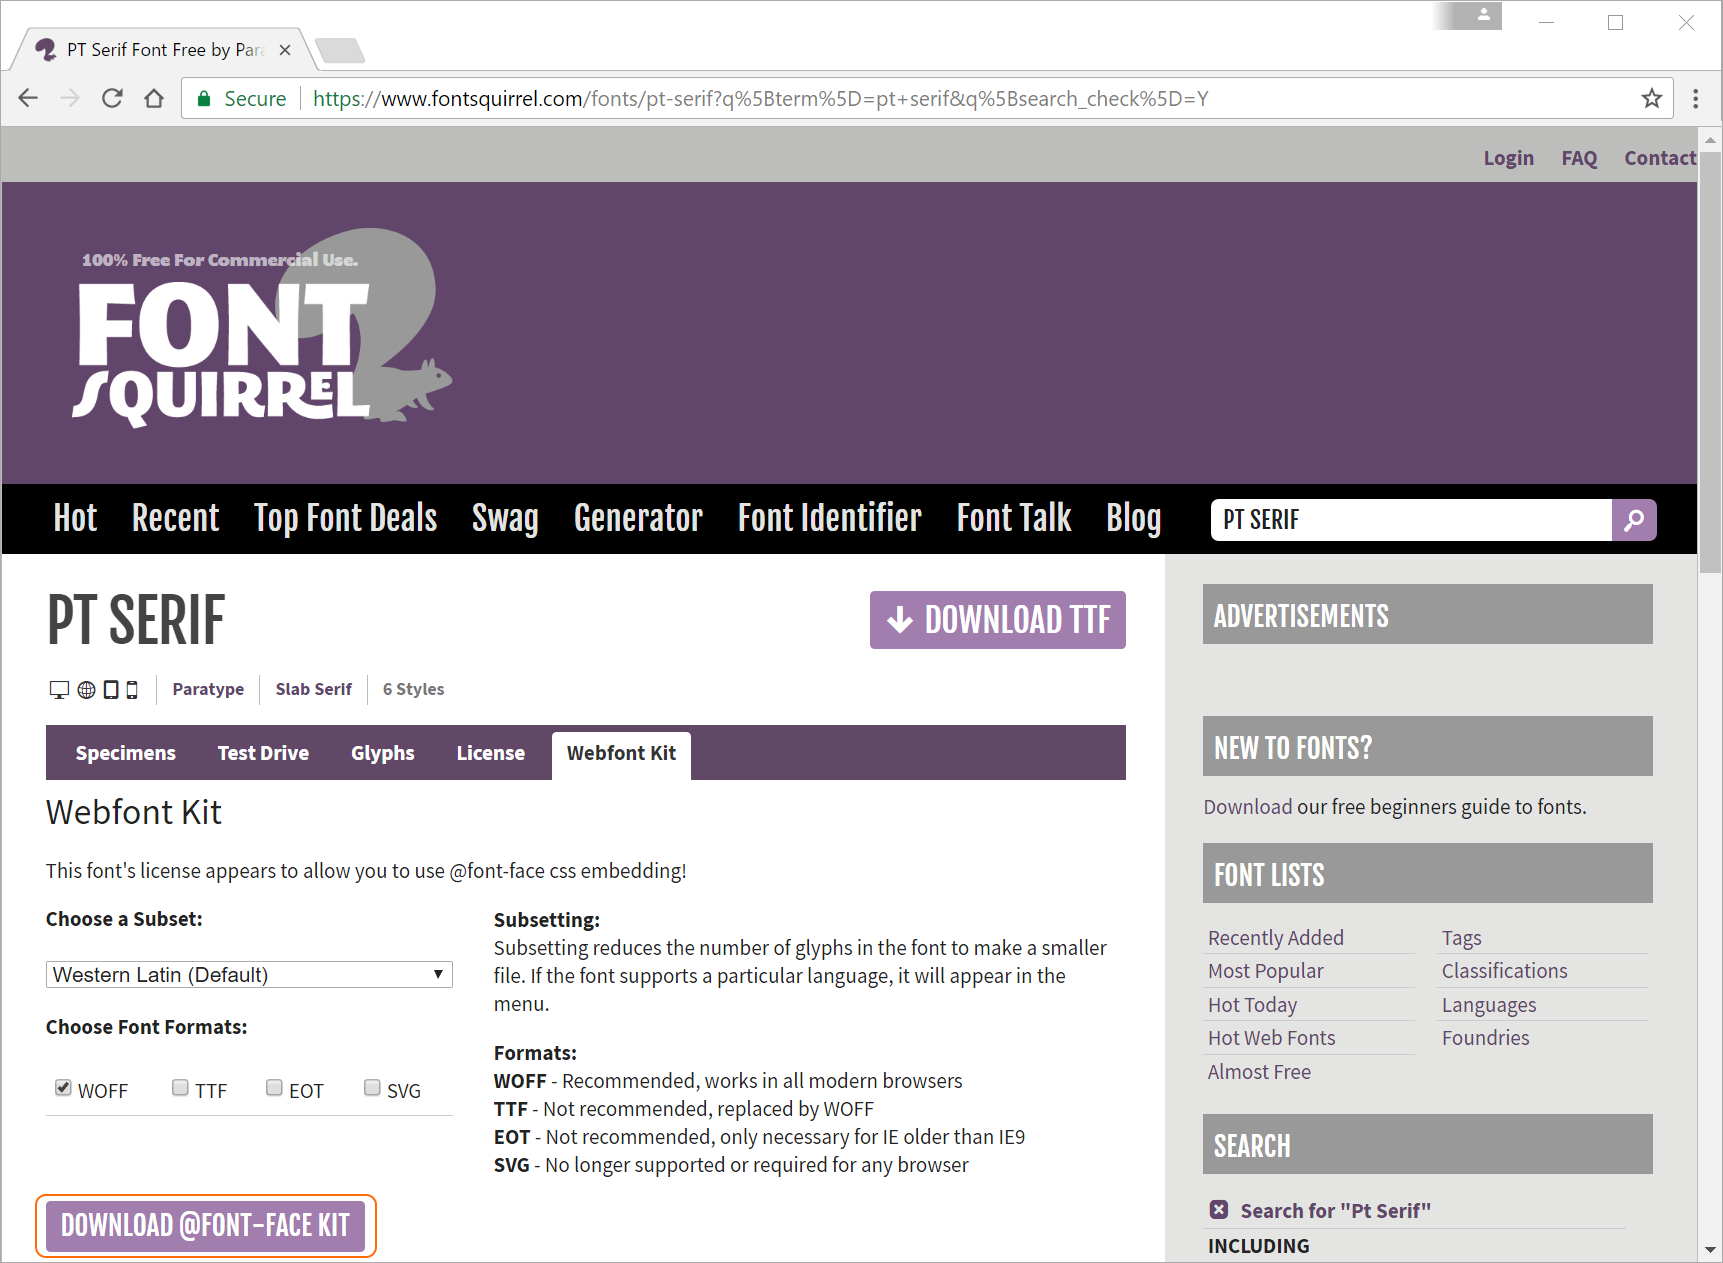The width and height of the screenshot is (1723, 1263).
Task: Remove the 'Pt Serif' search with the X icon
Action: 1219,1210
